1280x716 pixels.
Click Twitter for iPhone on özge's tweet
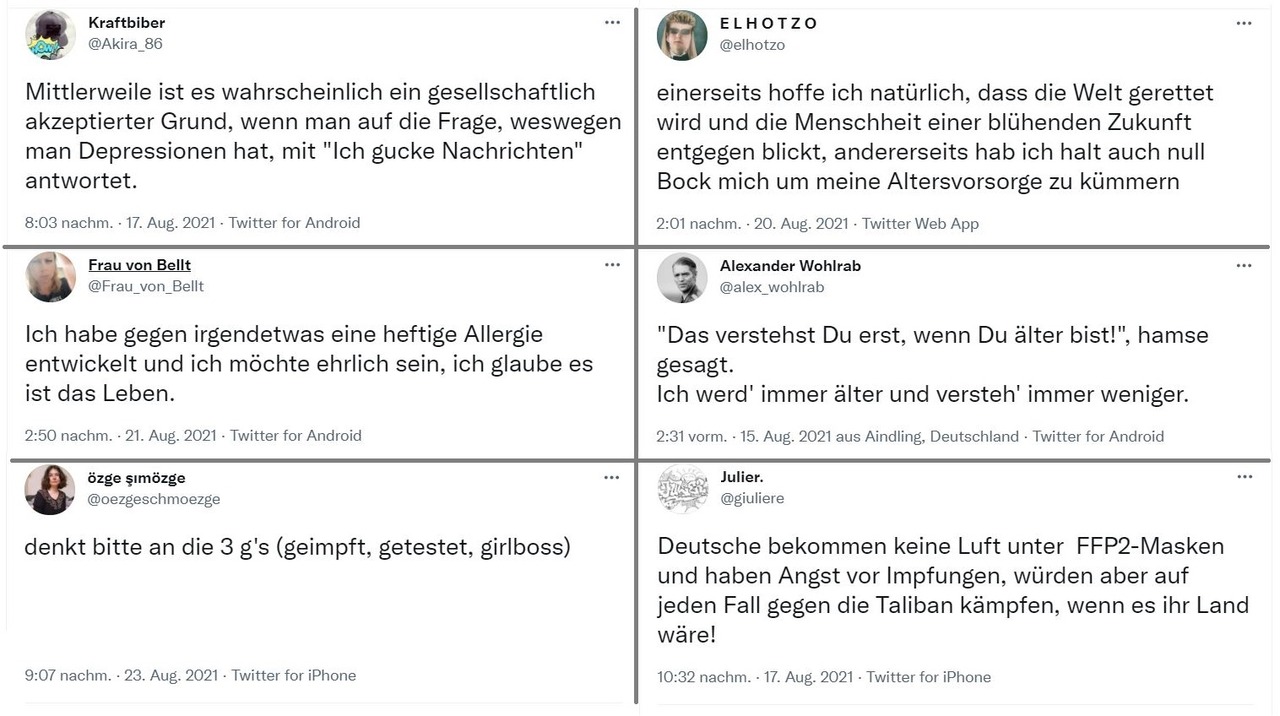[294, 676]
